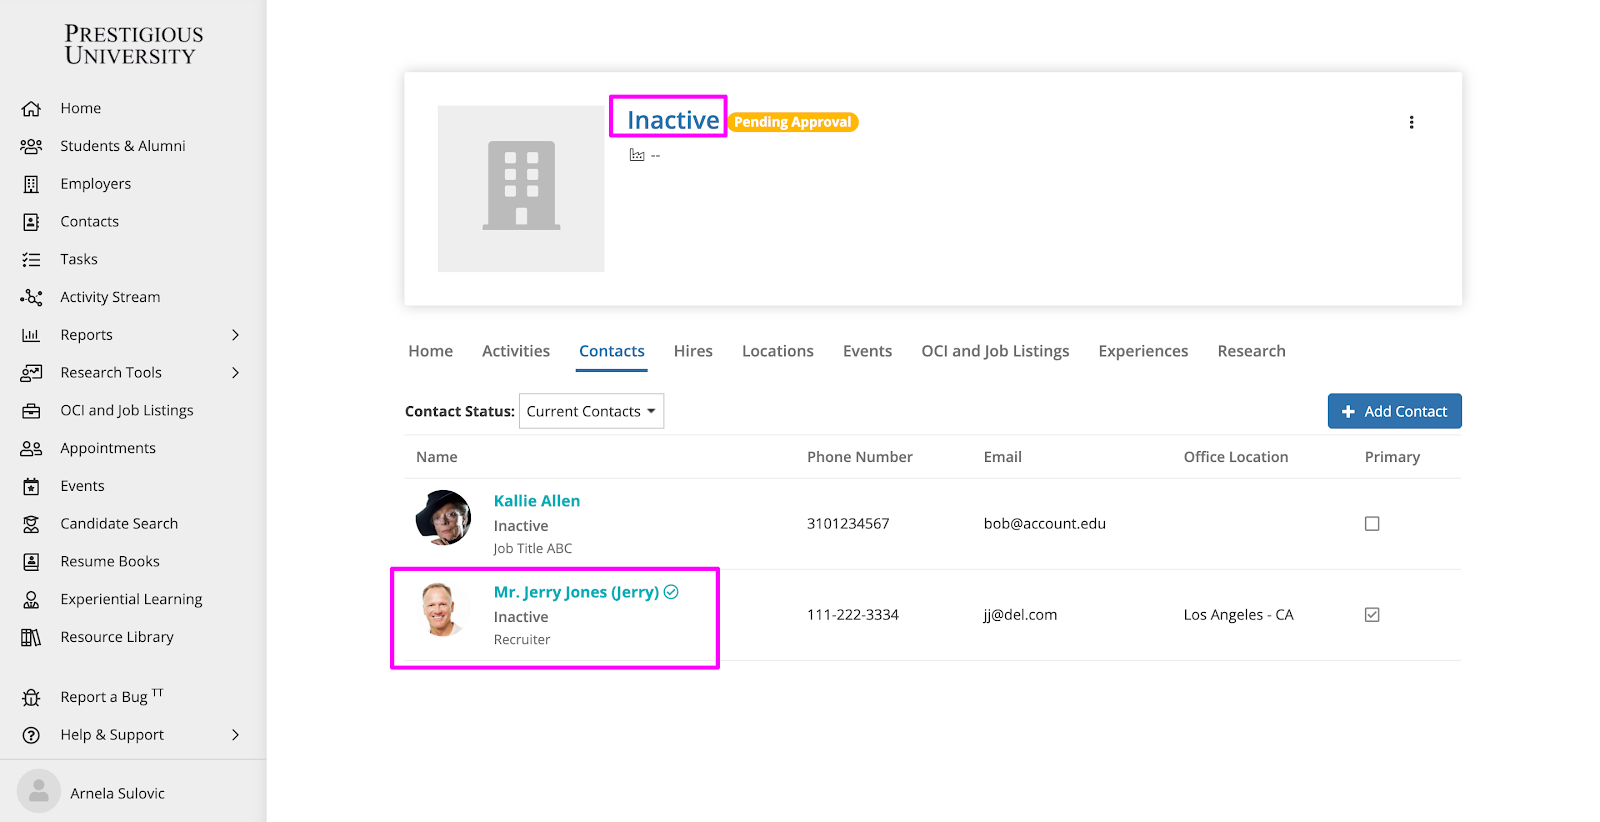This screenshot has width=1600, height=822.
Task: Click the Add Contact button
Action: pyautogui.click(x=1394, y=411)
